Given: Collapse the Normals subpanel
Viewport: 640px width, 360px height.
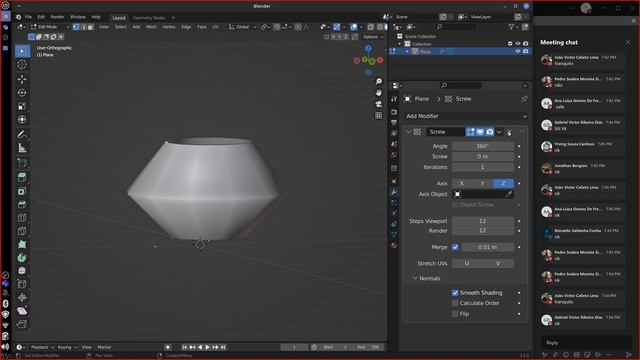Looking at the screenshot, I should (x=415, y=278).
